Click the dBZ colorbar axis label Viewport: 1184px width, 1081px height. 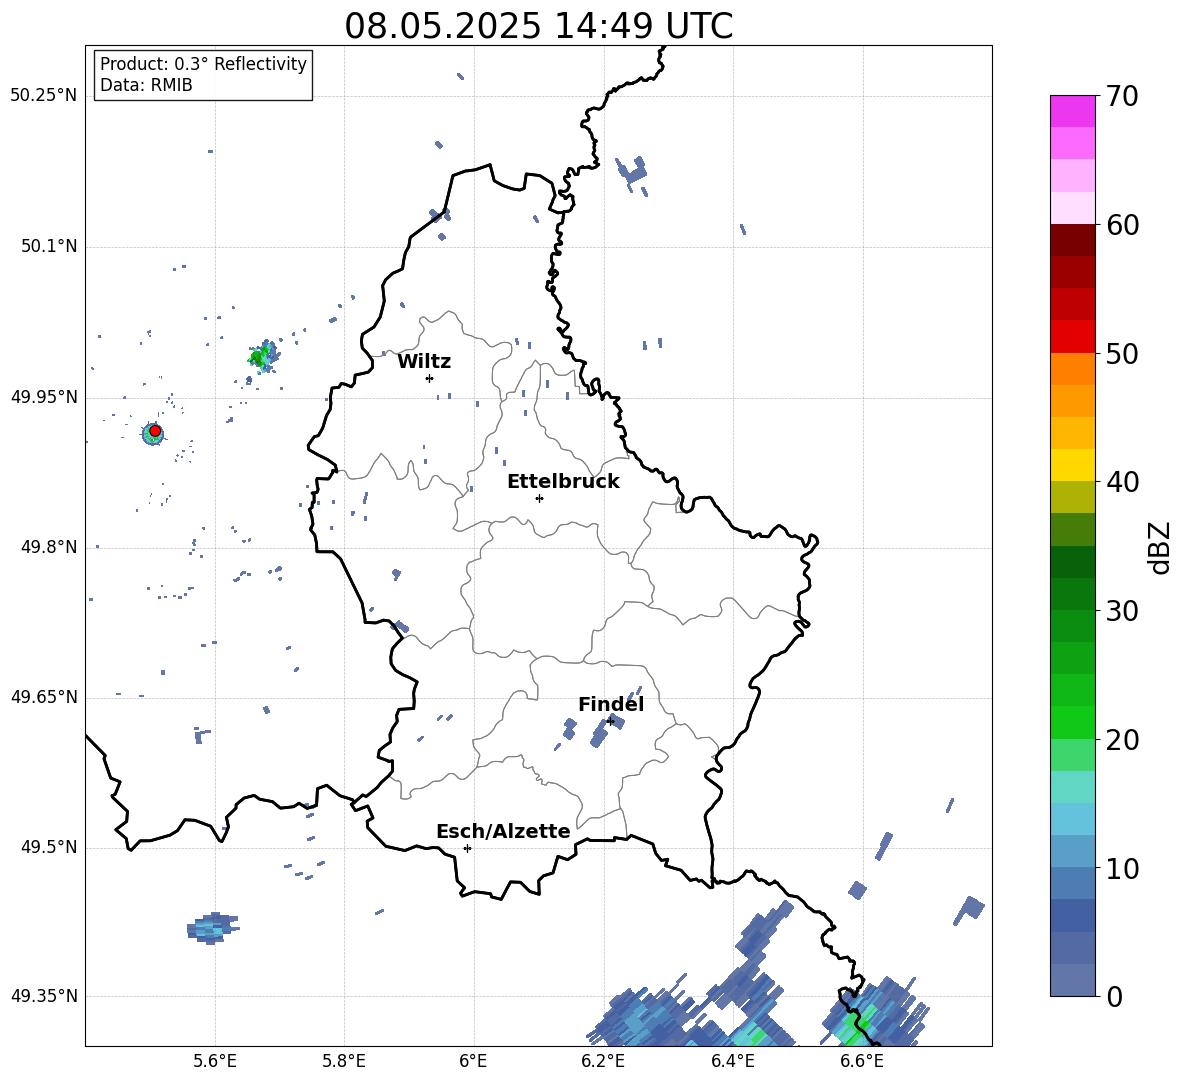[1161, 547]
